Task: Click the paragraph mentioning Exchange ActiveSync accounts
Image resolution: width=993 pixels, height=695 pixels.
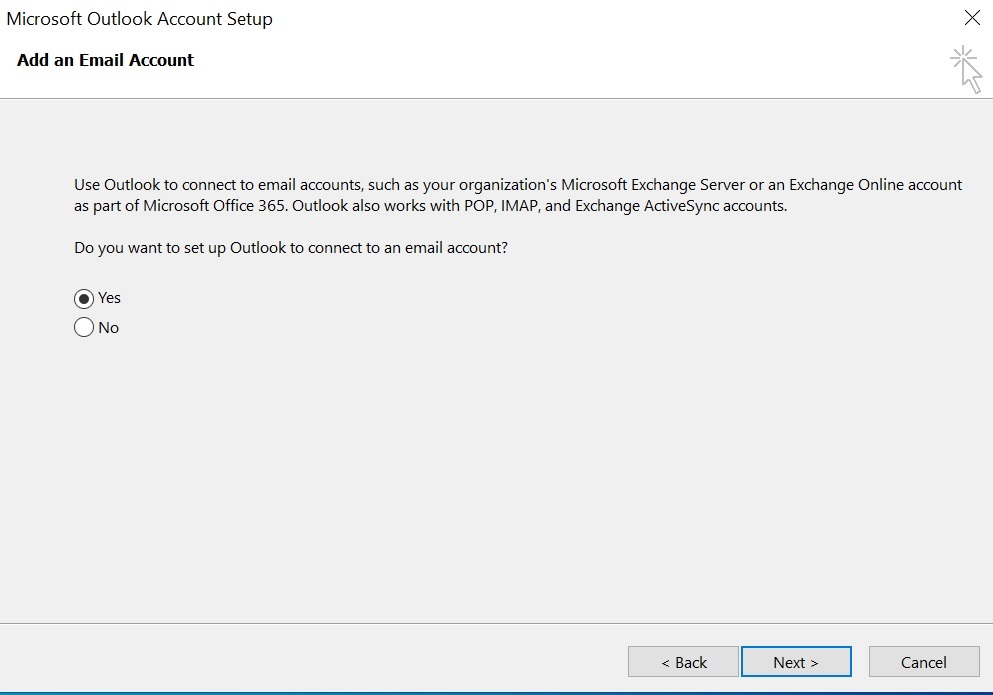Action: [518, 195]
